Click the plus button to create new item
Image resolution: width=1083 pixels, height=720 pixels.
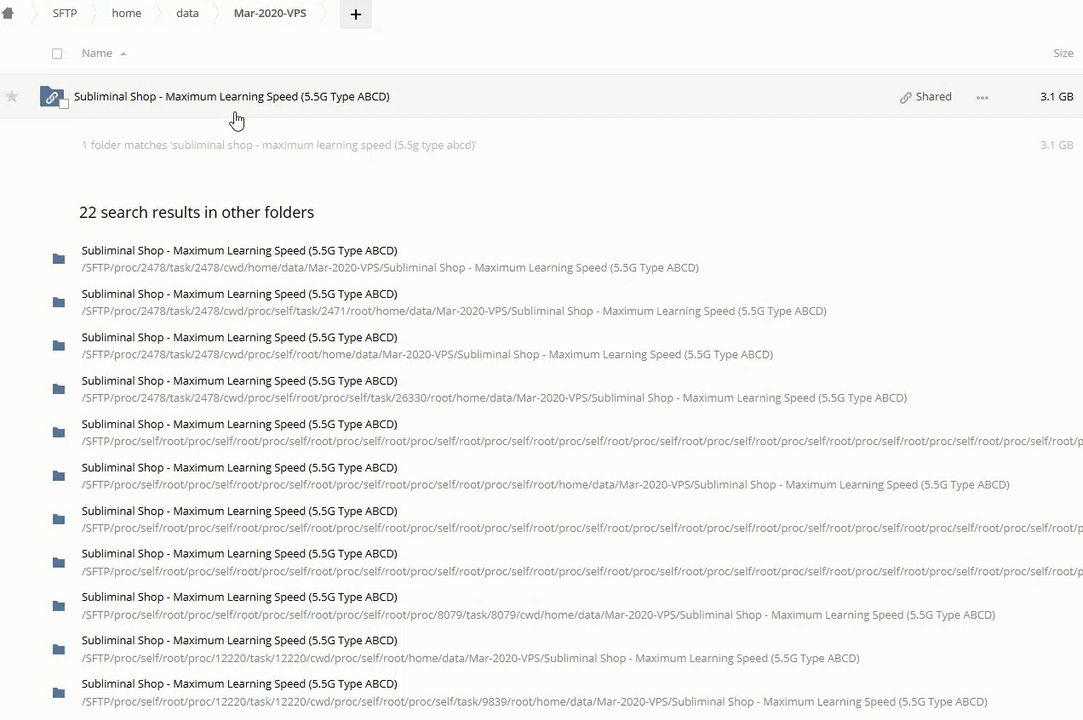coord(355,14)
